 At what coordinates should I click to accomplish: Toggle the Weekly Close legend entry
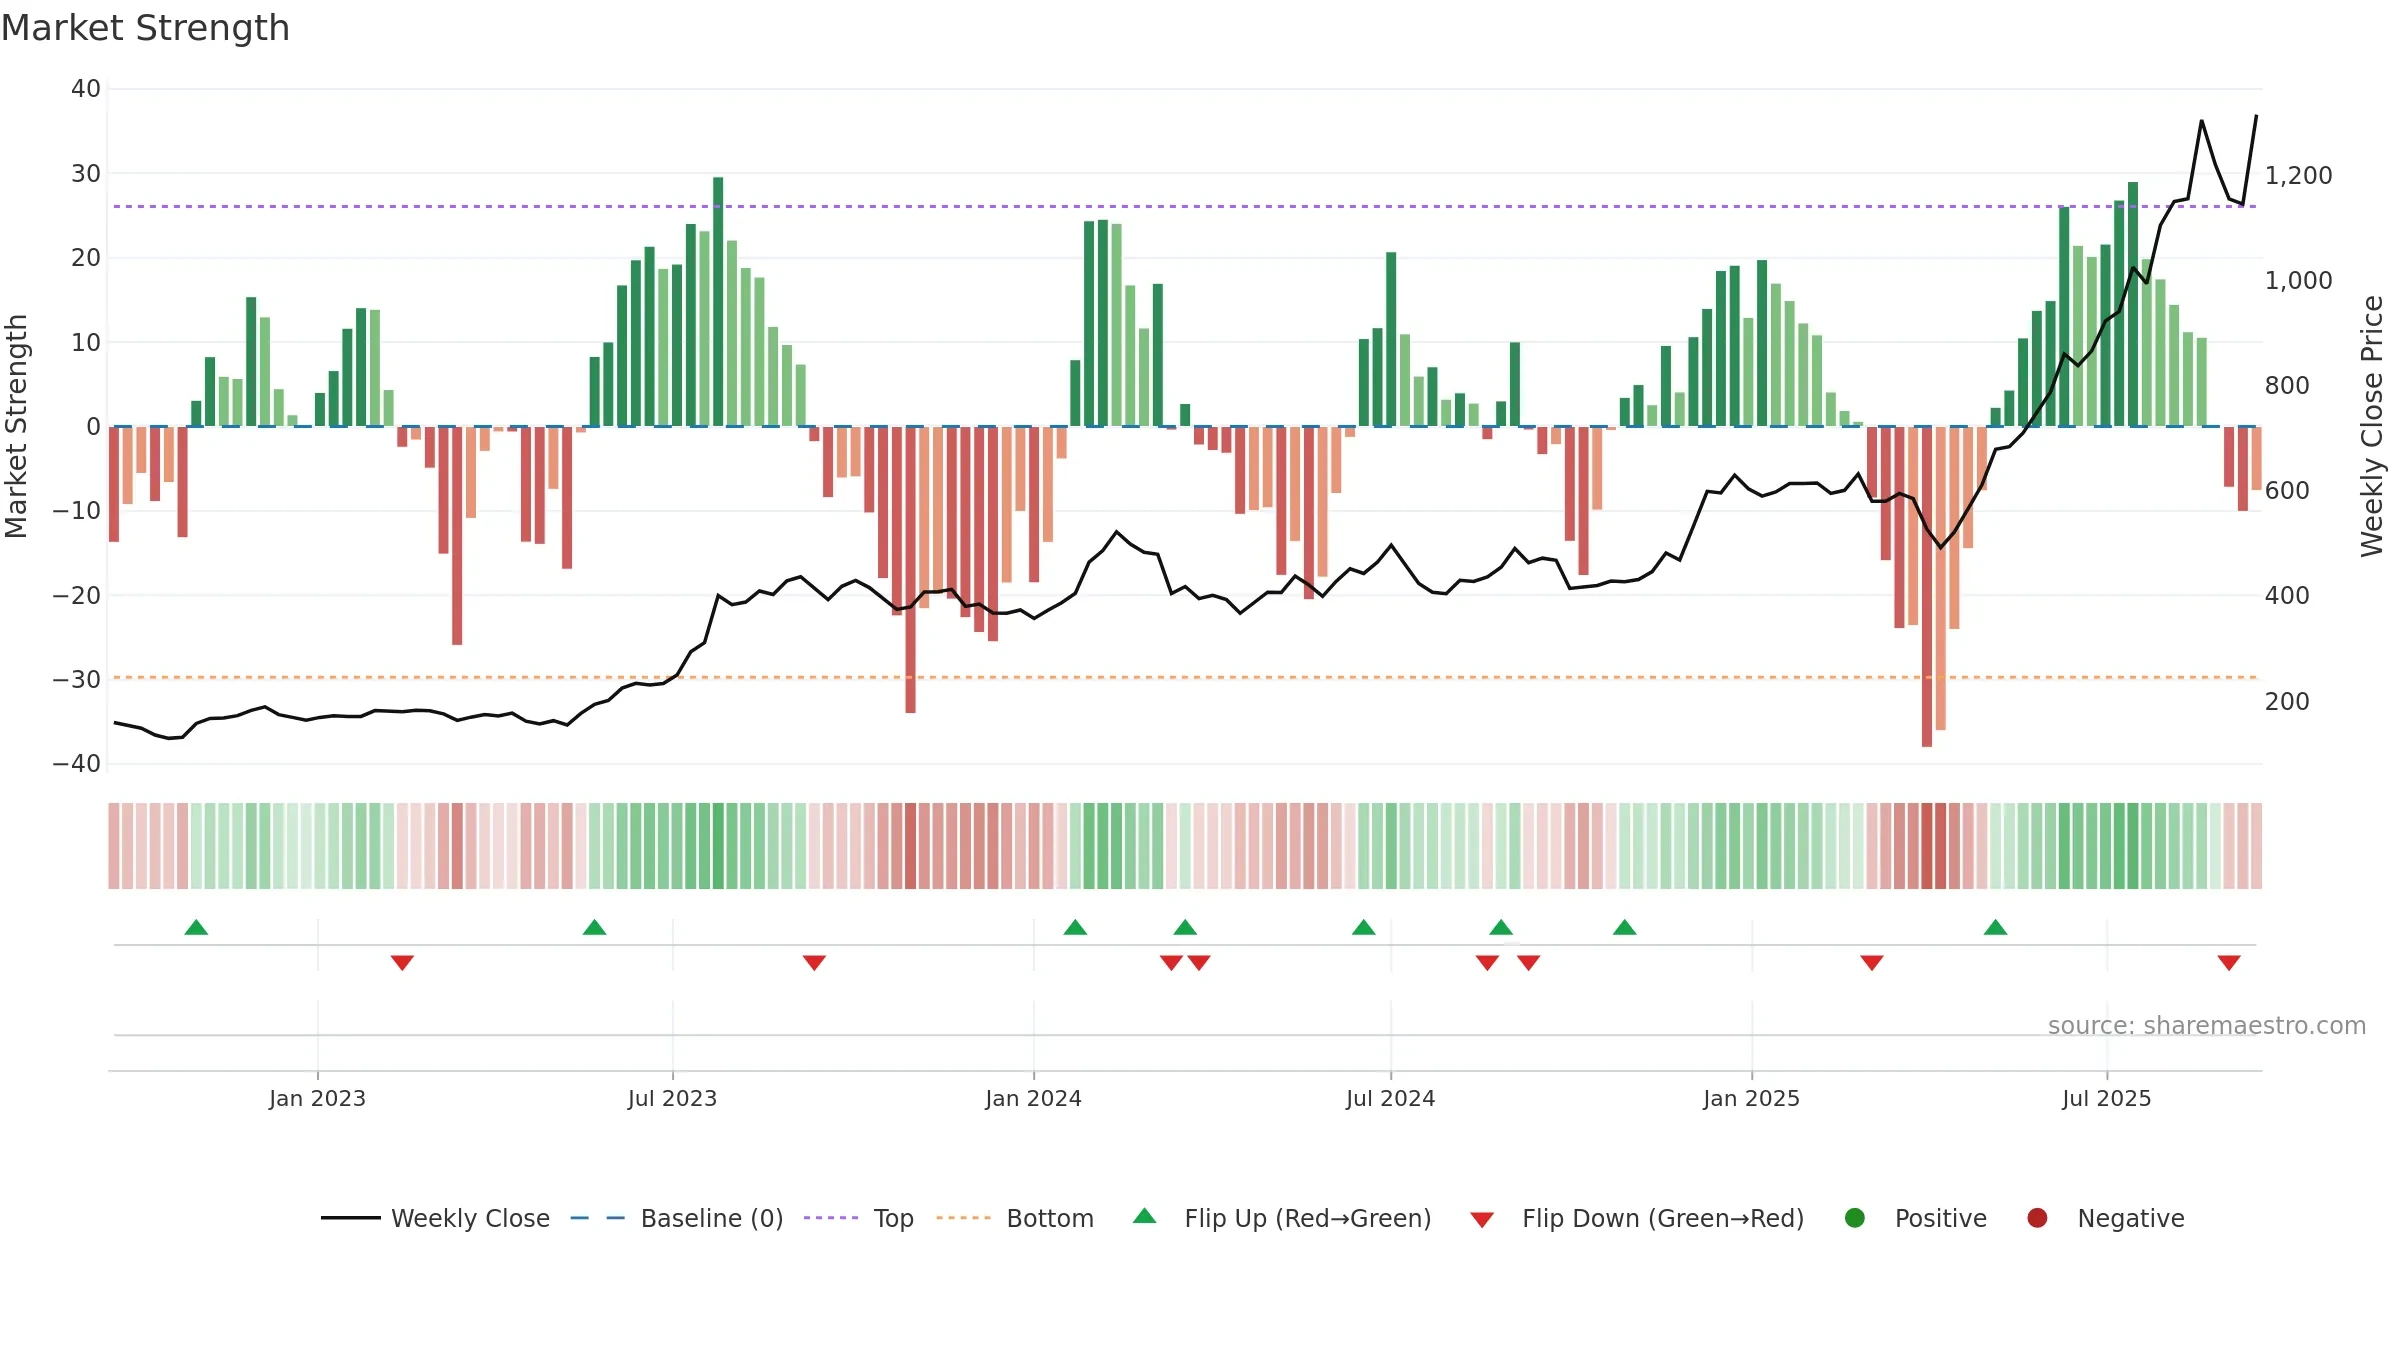[435, 1218]
